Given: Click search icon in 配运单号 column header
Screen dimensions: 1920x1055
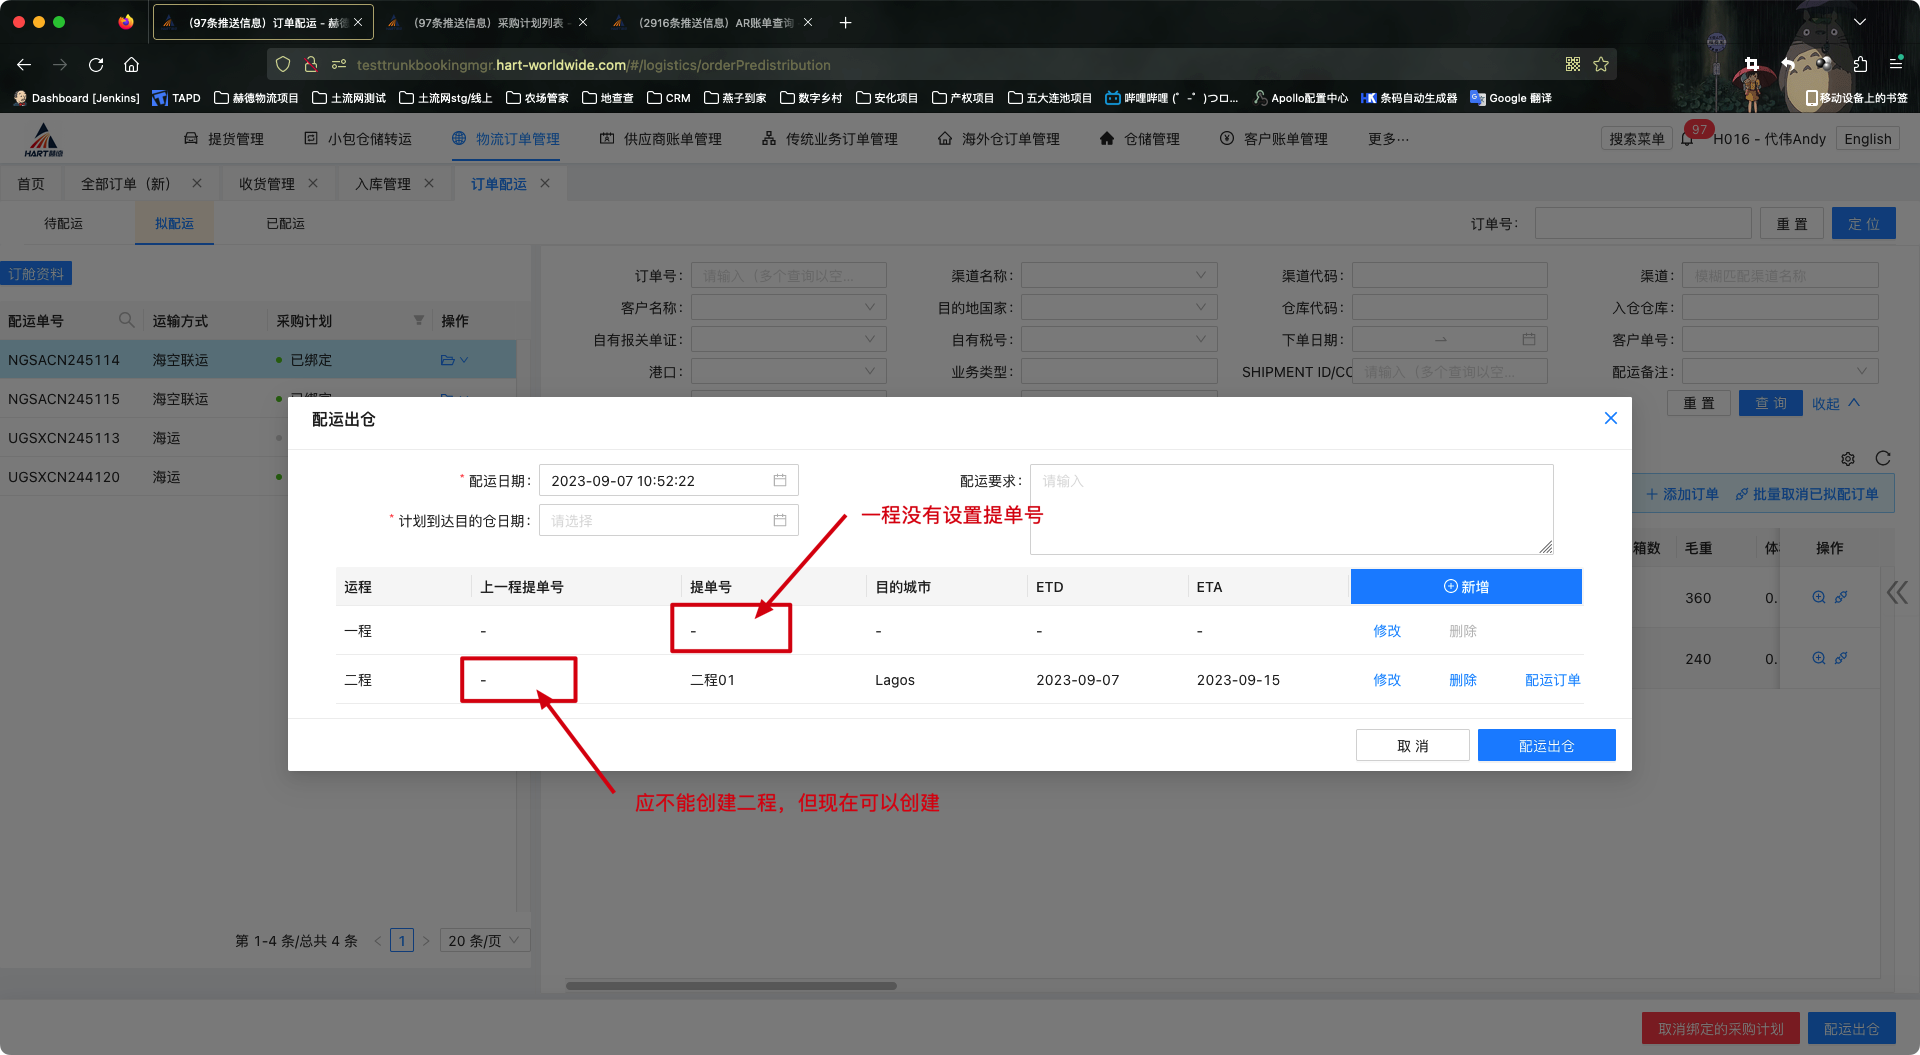Looking at the screenshot, I should click(126, 320).
